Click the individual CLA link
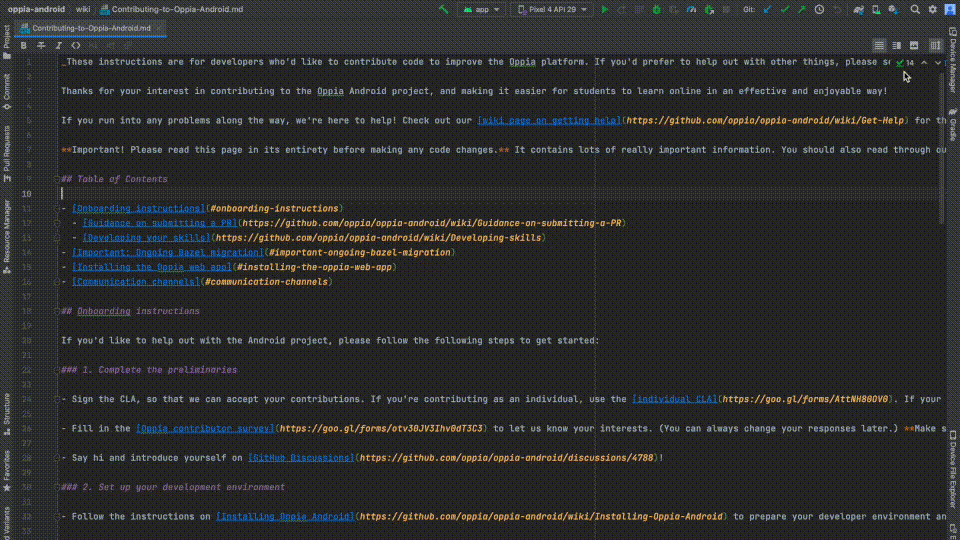This screenshot has width=960, height=540. tap(675, 399)
